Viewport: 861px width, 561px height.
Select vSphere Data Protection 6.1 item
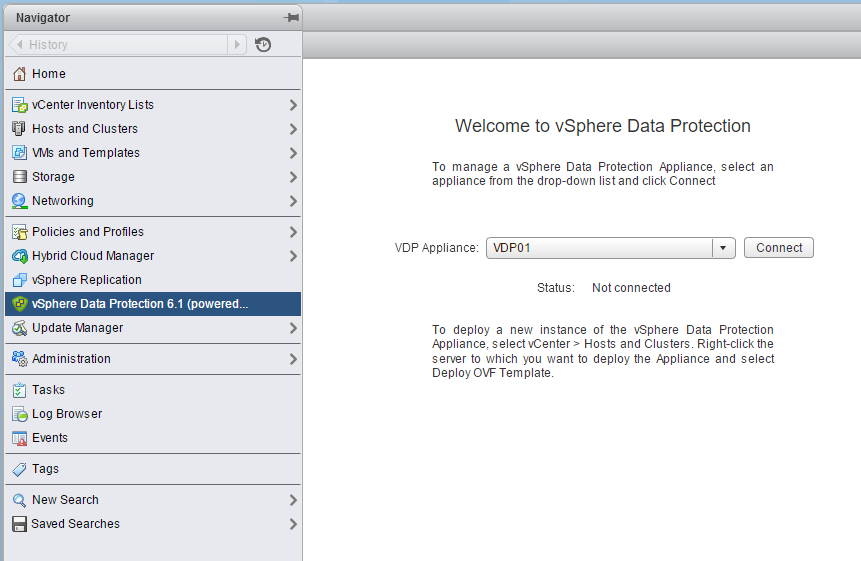[140, 304]
